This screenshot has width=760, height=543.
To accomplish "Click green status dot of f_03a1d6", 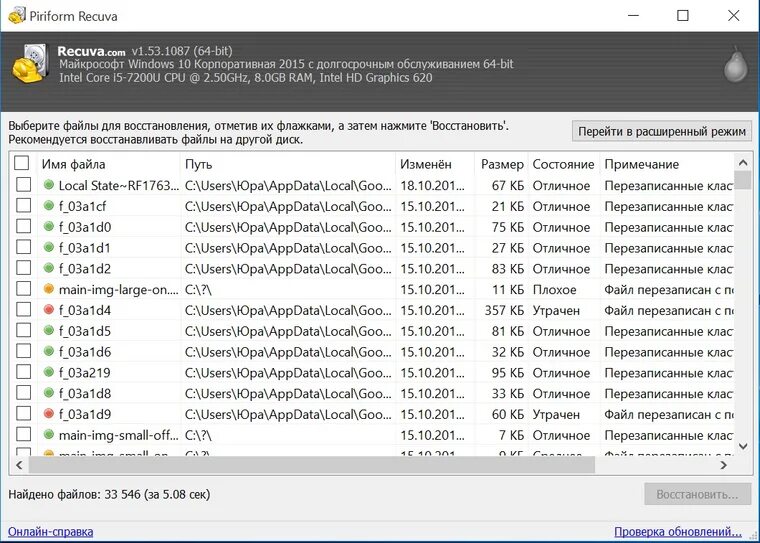I will 48,351.
